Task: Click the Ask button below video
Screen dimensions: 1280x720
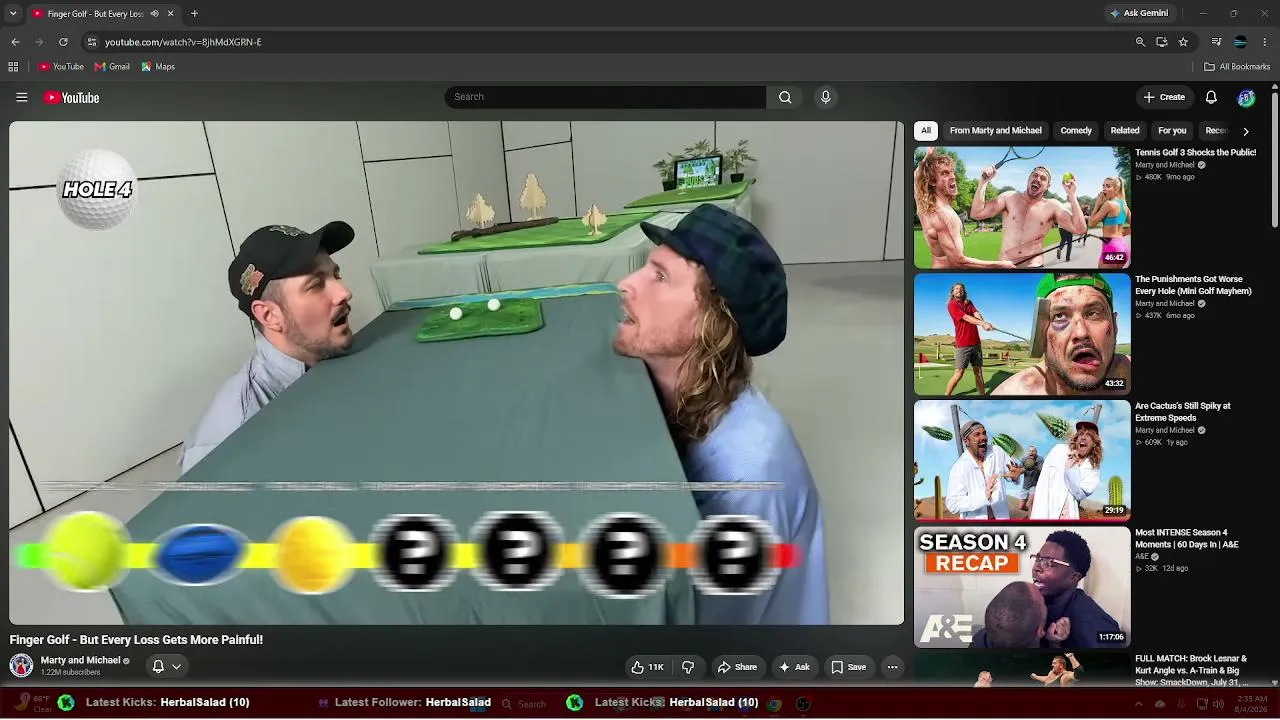Action: pyautogui.click(x=794, y=667)
